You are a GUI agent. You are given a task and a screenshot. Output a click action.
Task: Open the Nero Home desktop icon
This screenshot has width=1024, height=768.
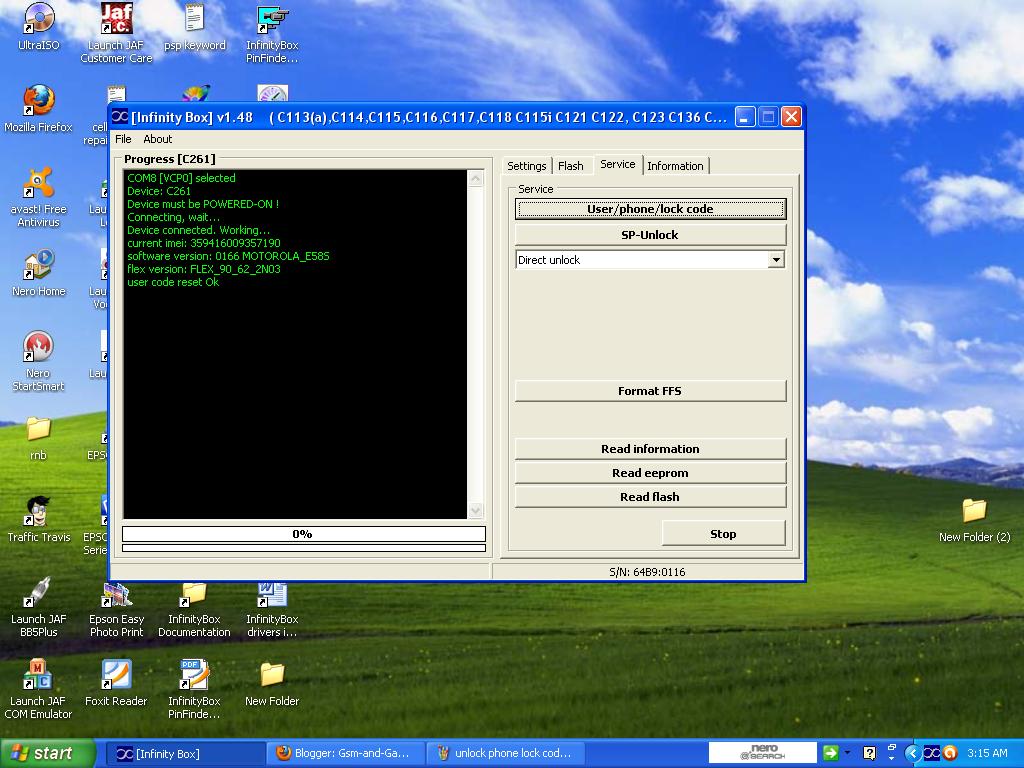(x=39, y=273)
